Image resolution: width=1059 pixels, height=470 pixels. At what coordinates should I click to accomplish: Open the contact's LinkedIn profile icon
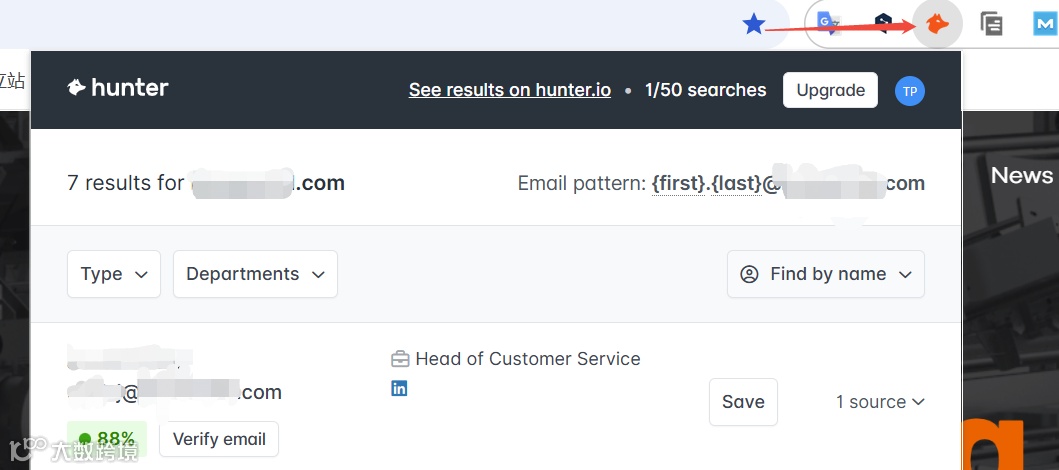pyautogui.click(x=399, y=388)
